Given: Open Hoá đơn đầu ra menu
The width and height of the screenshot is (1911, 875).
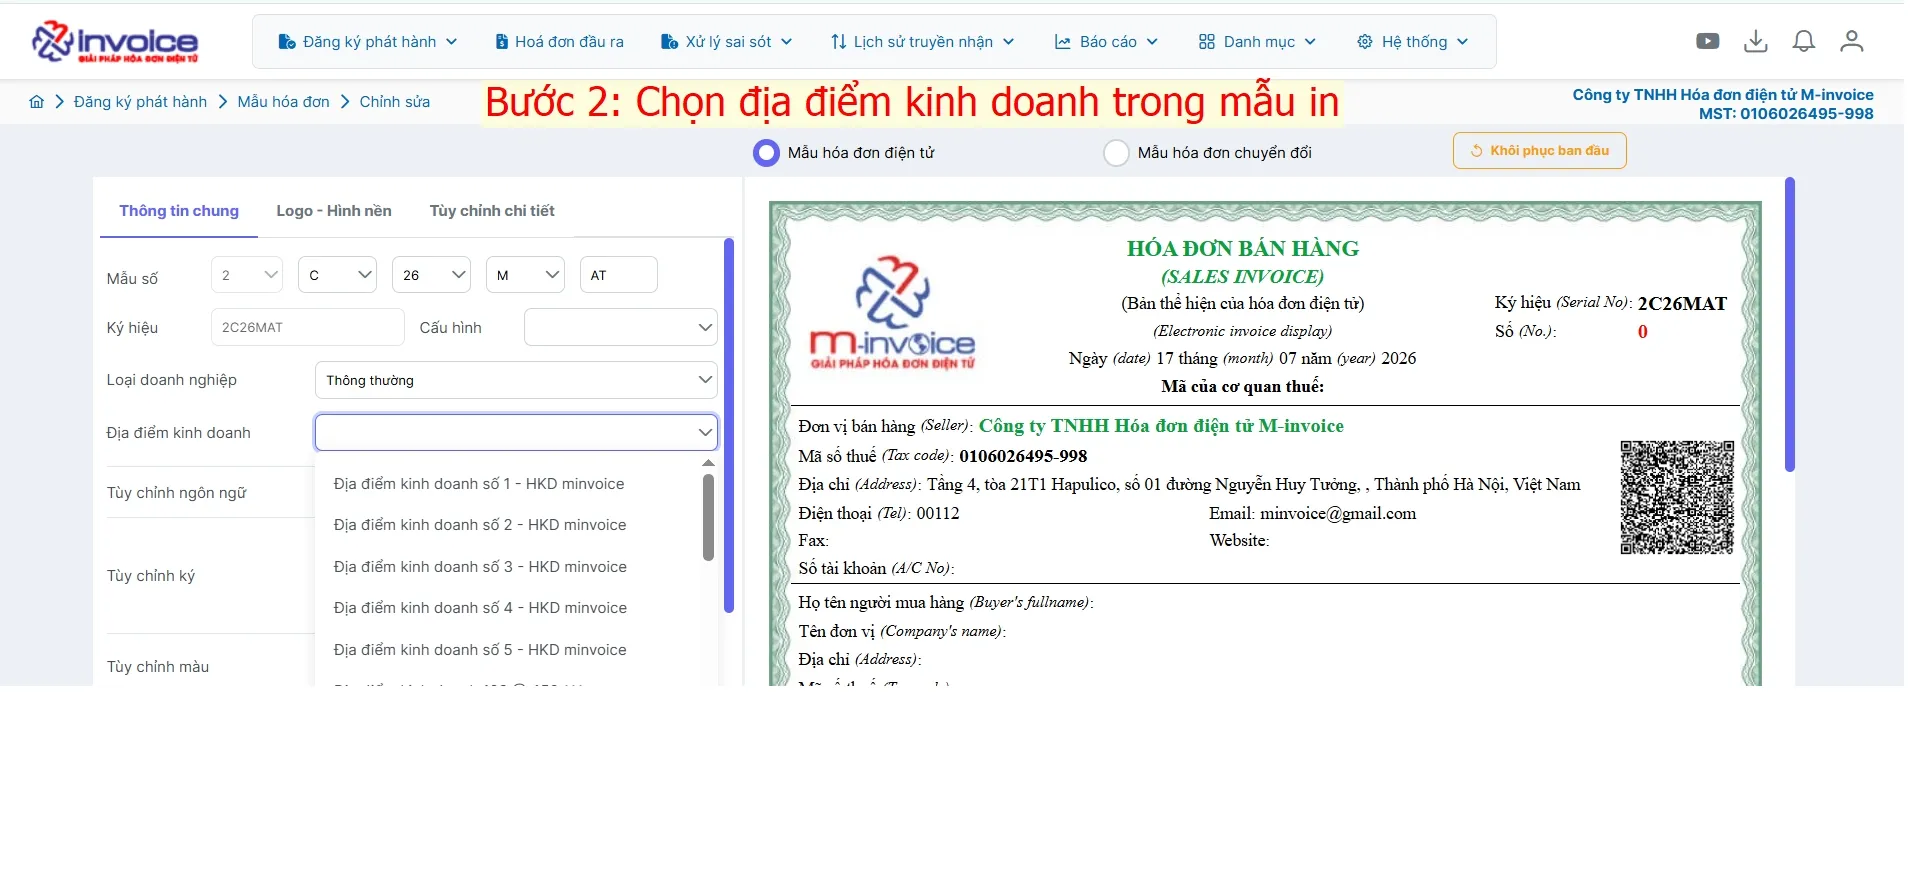Looking at the screenshot, I should pyautogui.click(x=559, y=42).
